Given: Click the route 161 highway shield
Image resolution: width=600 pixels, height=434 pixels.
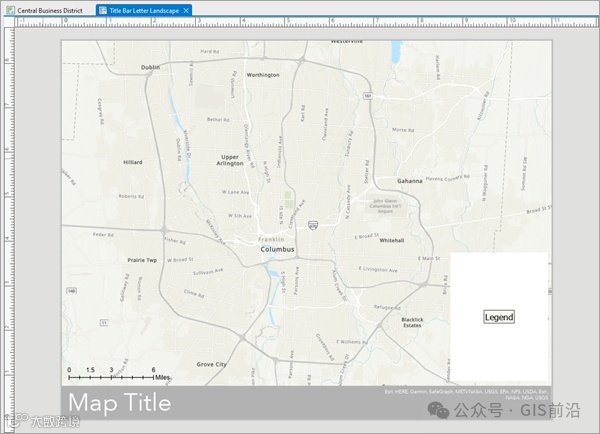Looking at the screenshot, I should click(367, 96).
